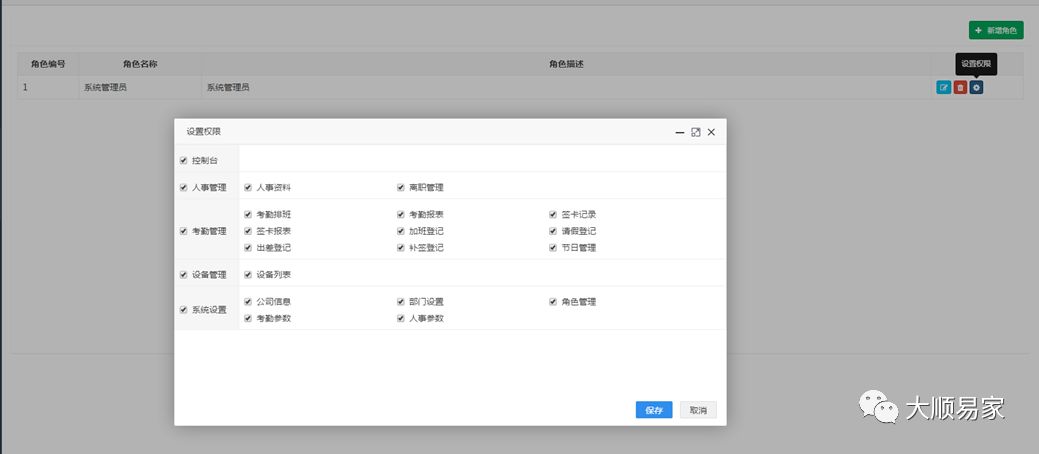Click the 新增角色 add button

996,31
